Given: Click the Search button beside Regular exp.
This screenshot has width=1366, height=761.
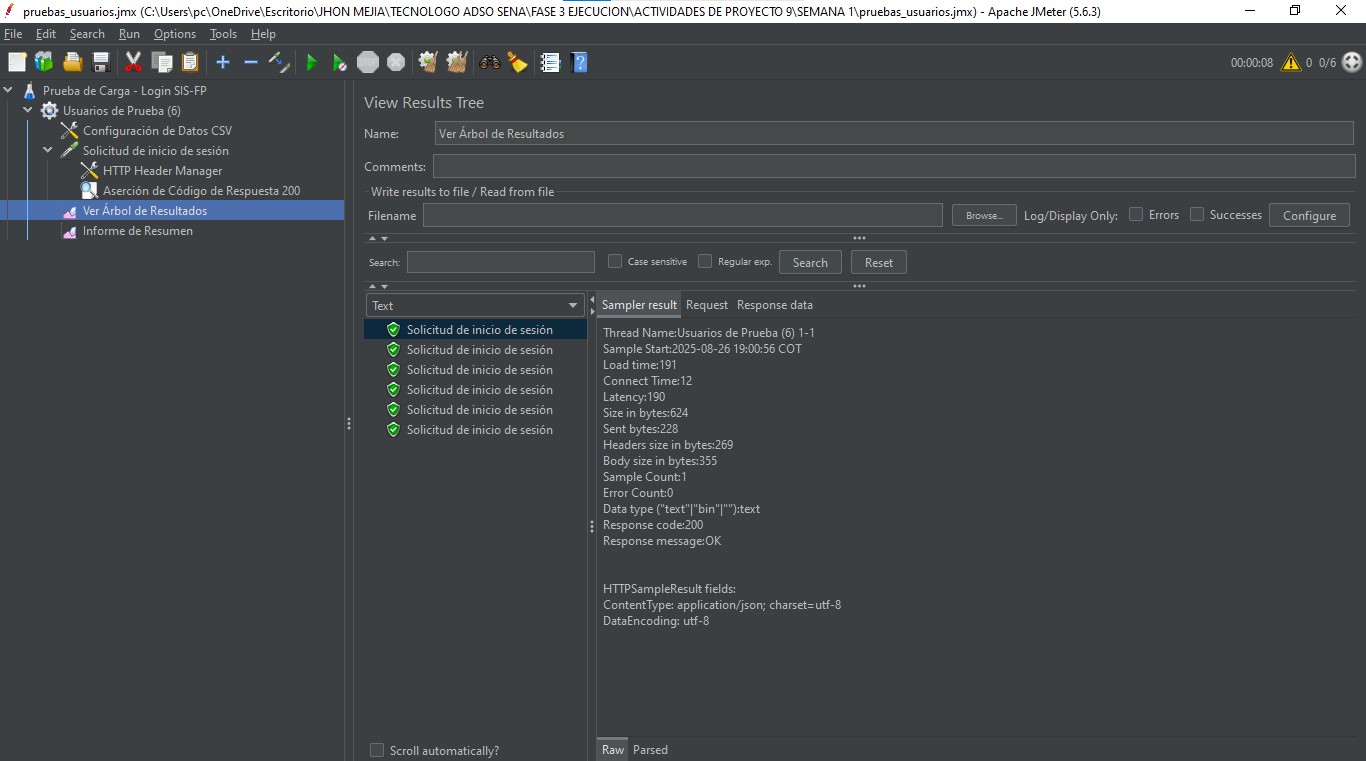Looking at the screenshot, I should (810, 262).
